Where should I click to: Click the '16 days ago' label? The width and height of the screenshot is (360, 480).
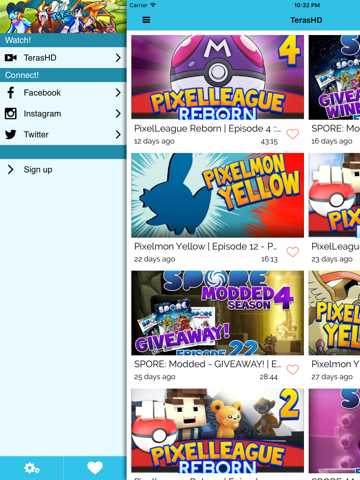pyautogui.click(x=332, y=141)
